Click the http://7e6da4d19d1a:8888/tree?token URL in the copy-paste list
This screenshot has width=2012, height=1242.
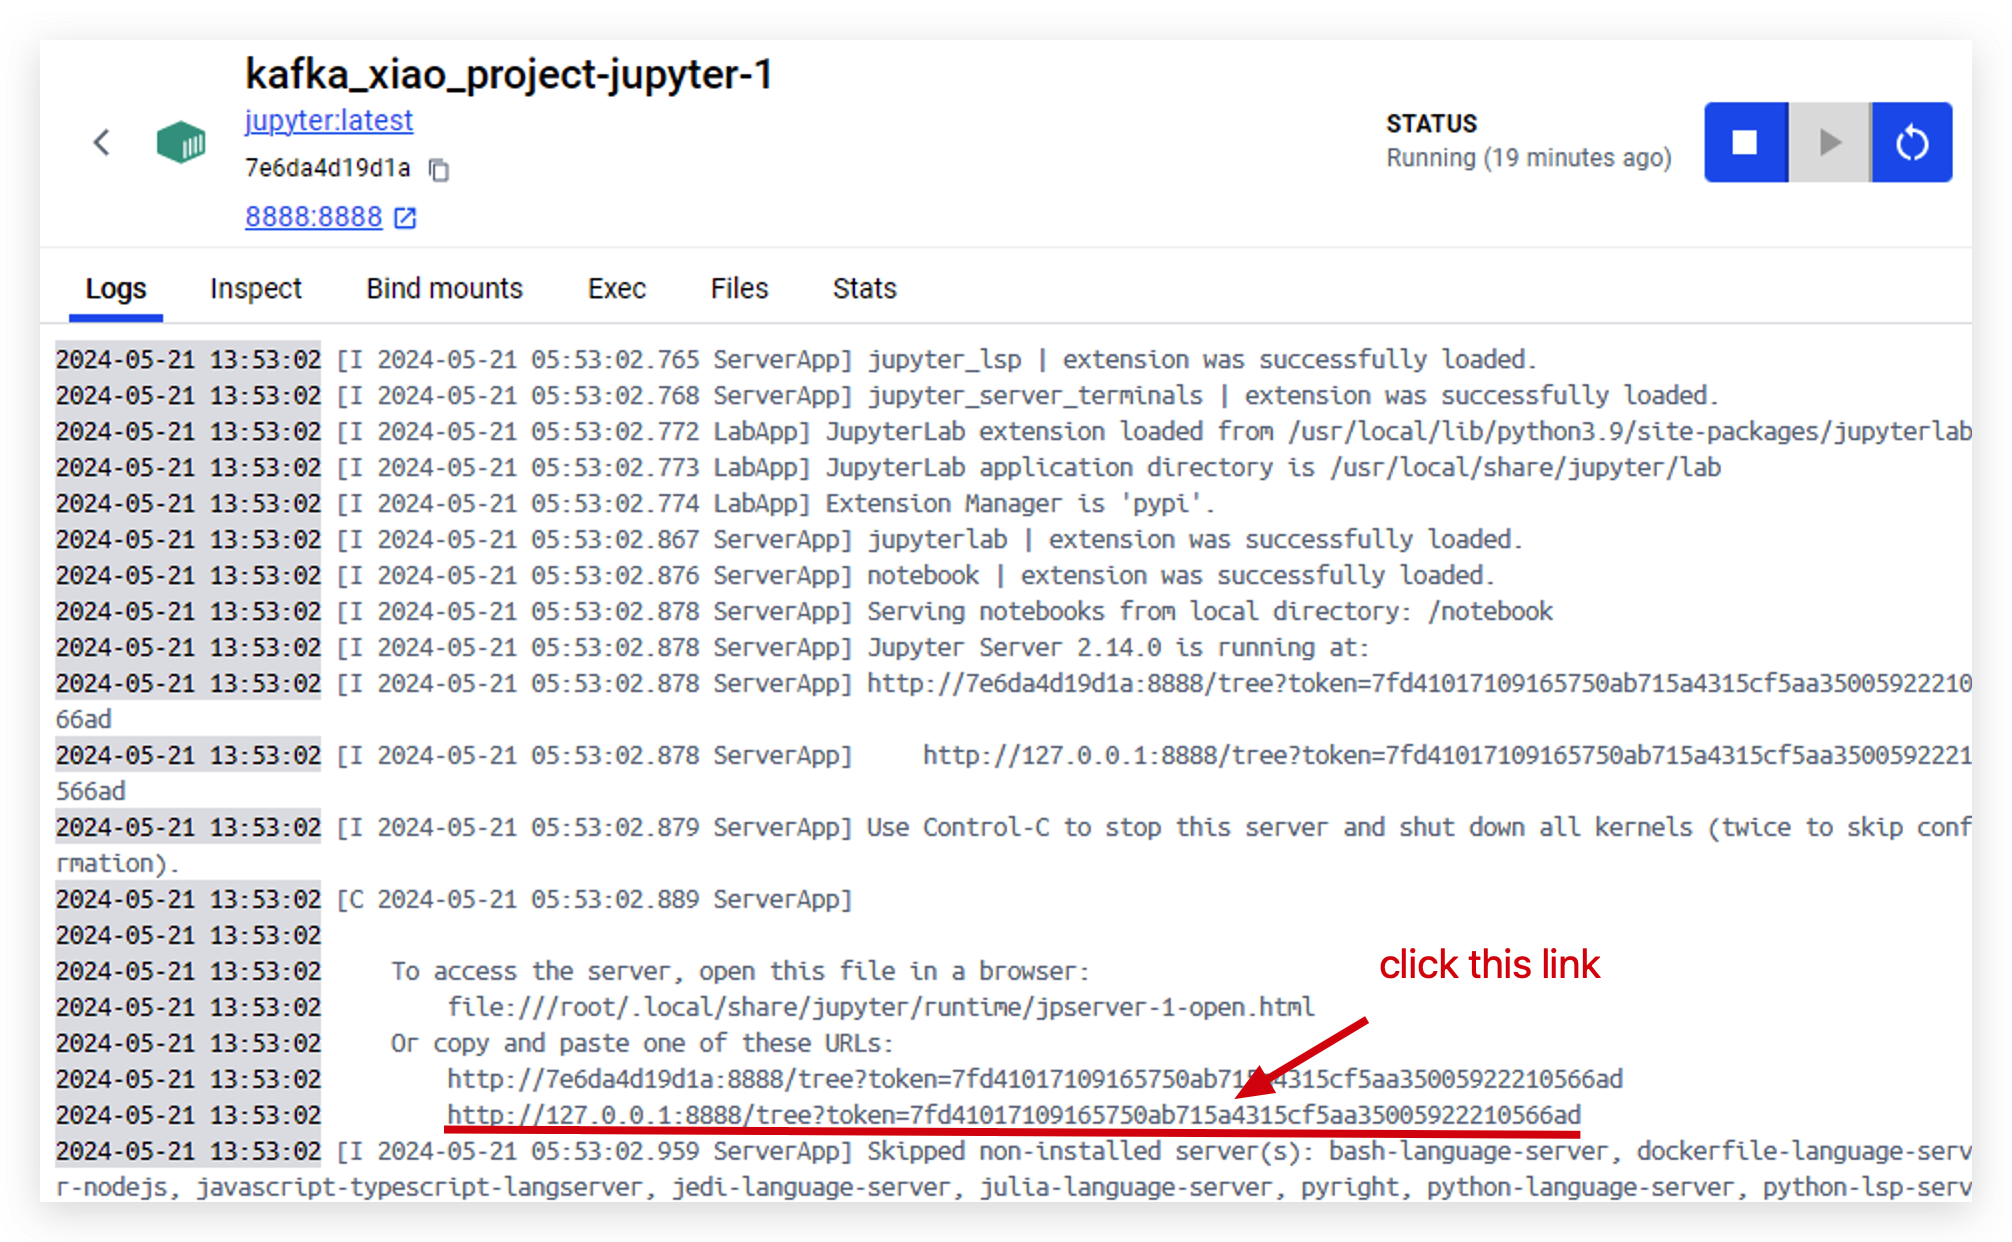pyautogui.click(x=1035, y=1079)
